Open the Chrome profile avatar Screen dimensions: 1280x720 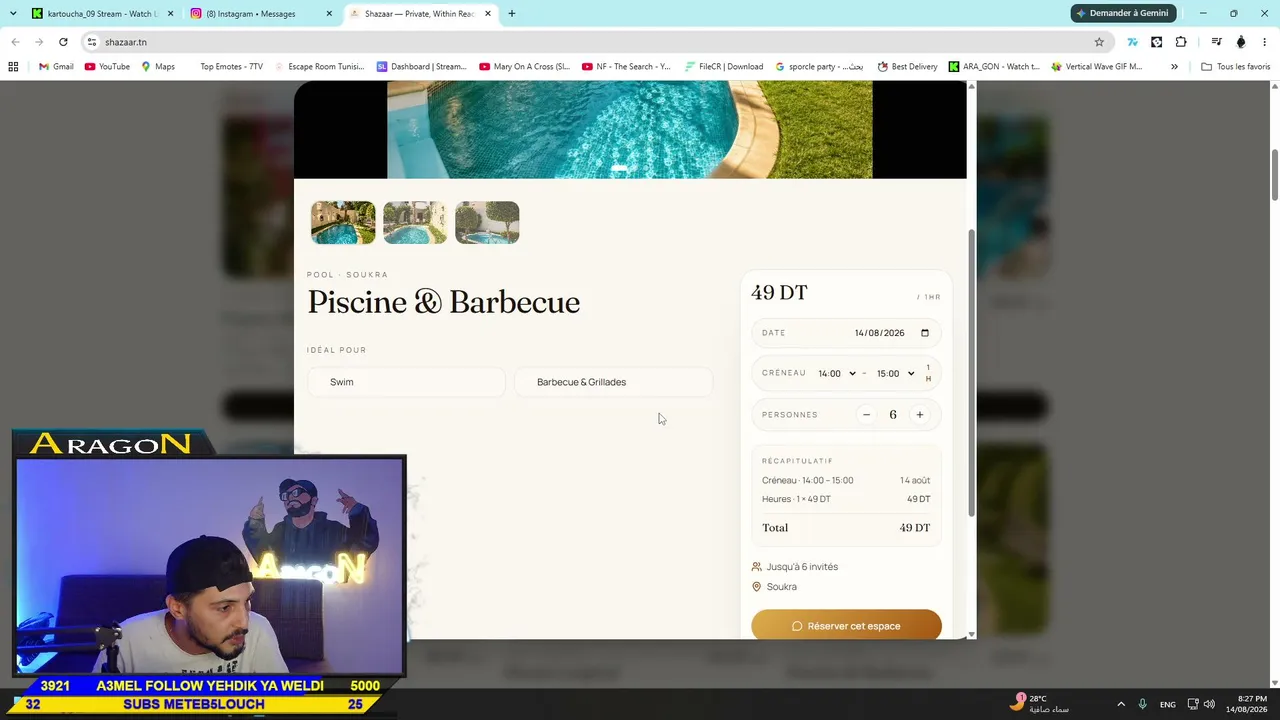(x=1241, y=42)
